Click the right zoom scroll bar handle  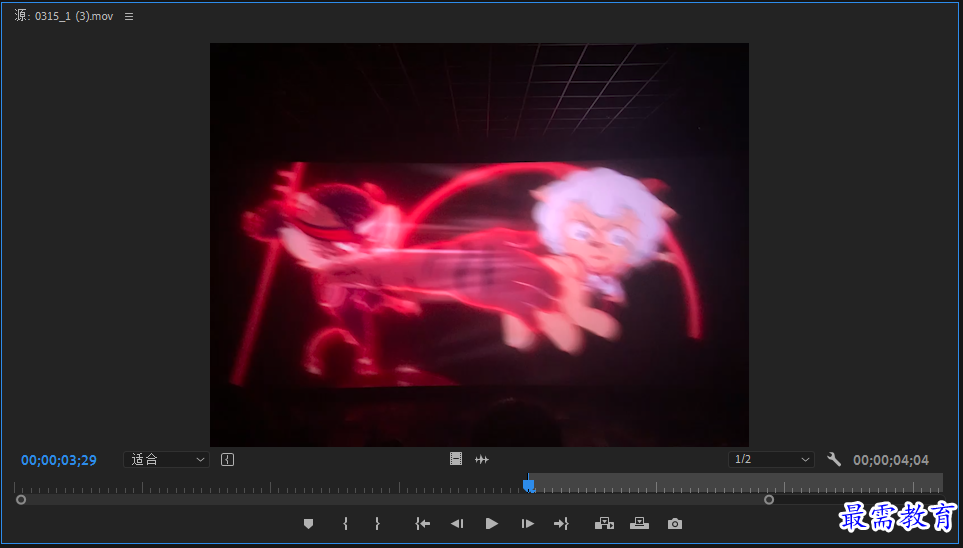(x=769, y=500)
